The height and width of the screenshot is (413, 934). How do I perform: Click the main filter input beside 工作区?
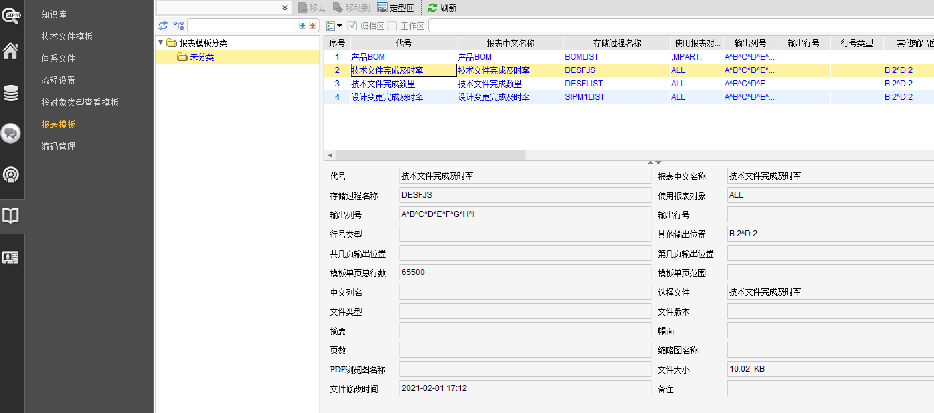click(681, 26)
